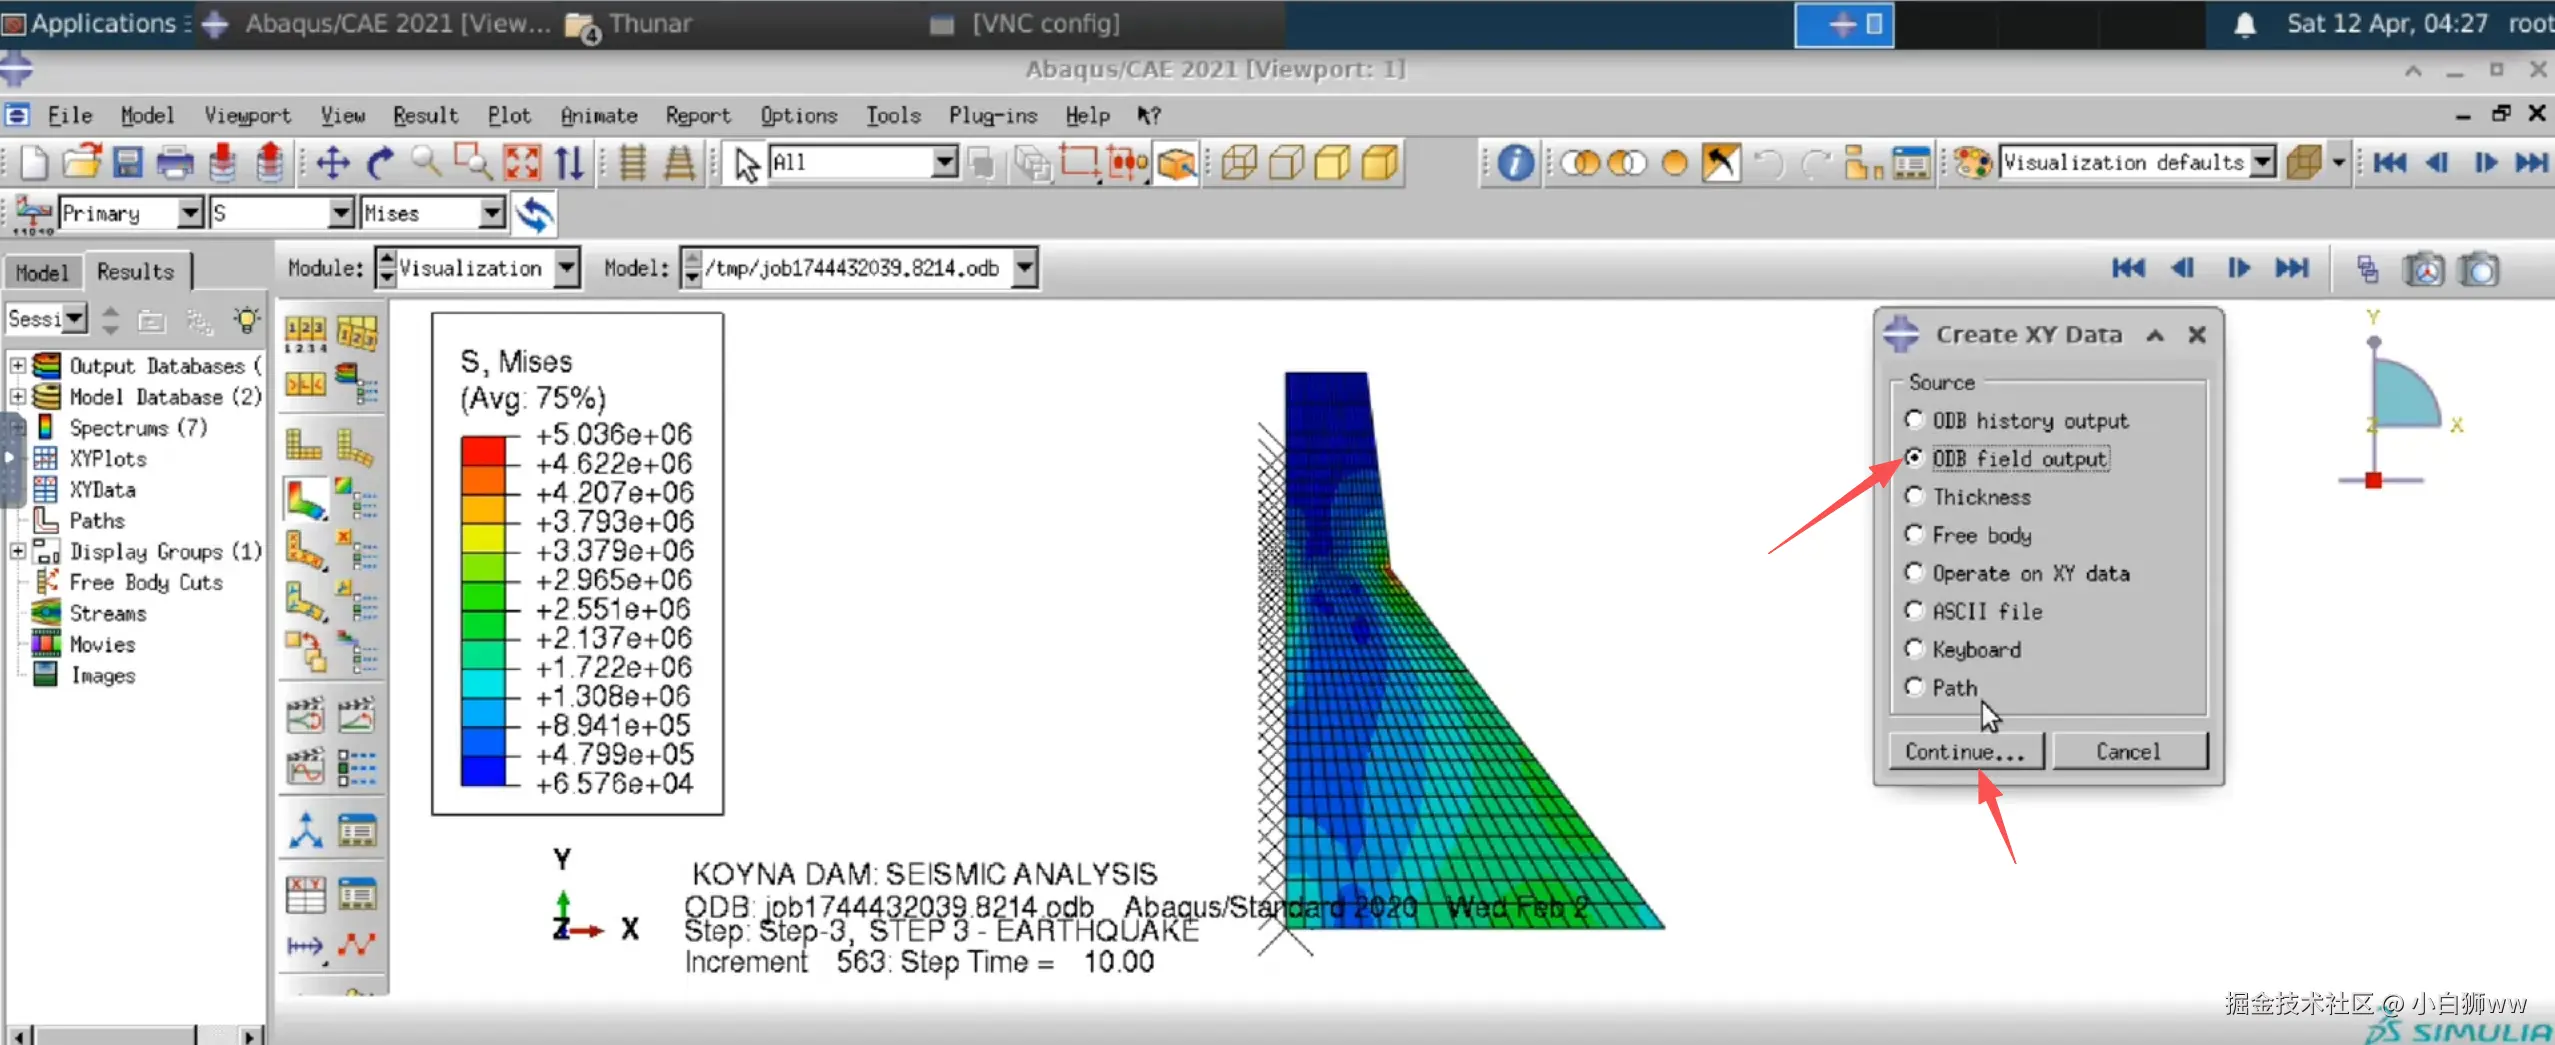Viewport: 2555px width, 1045px height.
Task: Select the Operate on XY data option
Action: click(x=1914, y=573)
